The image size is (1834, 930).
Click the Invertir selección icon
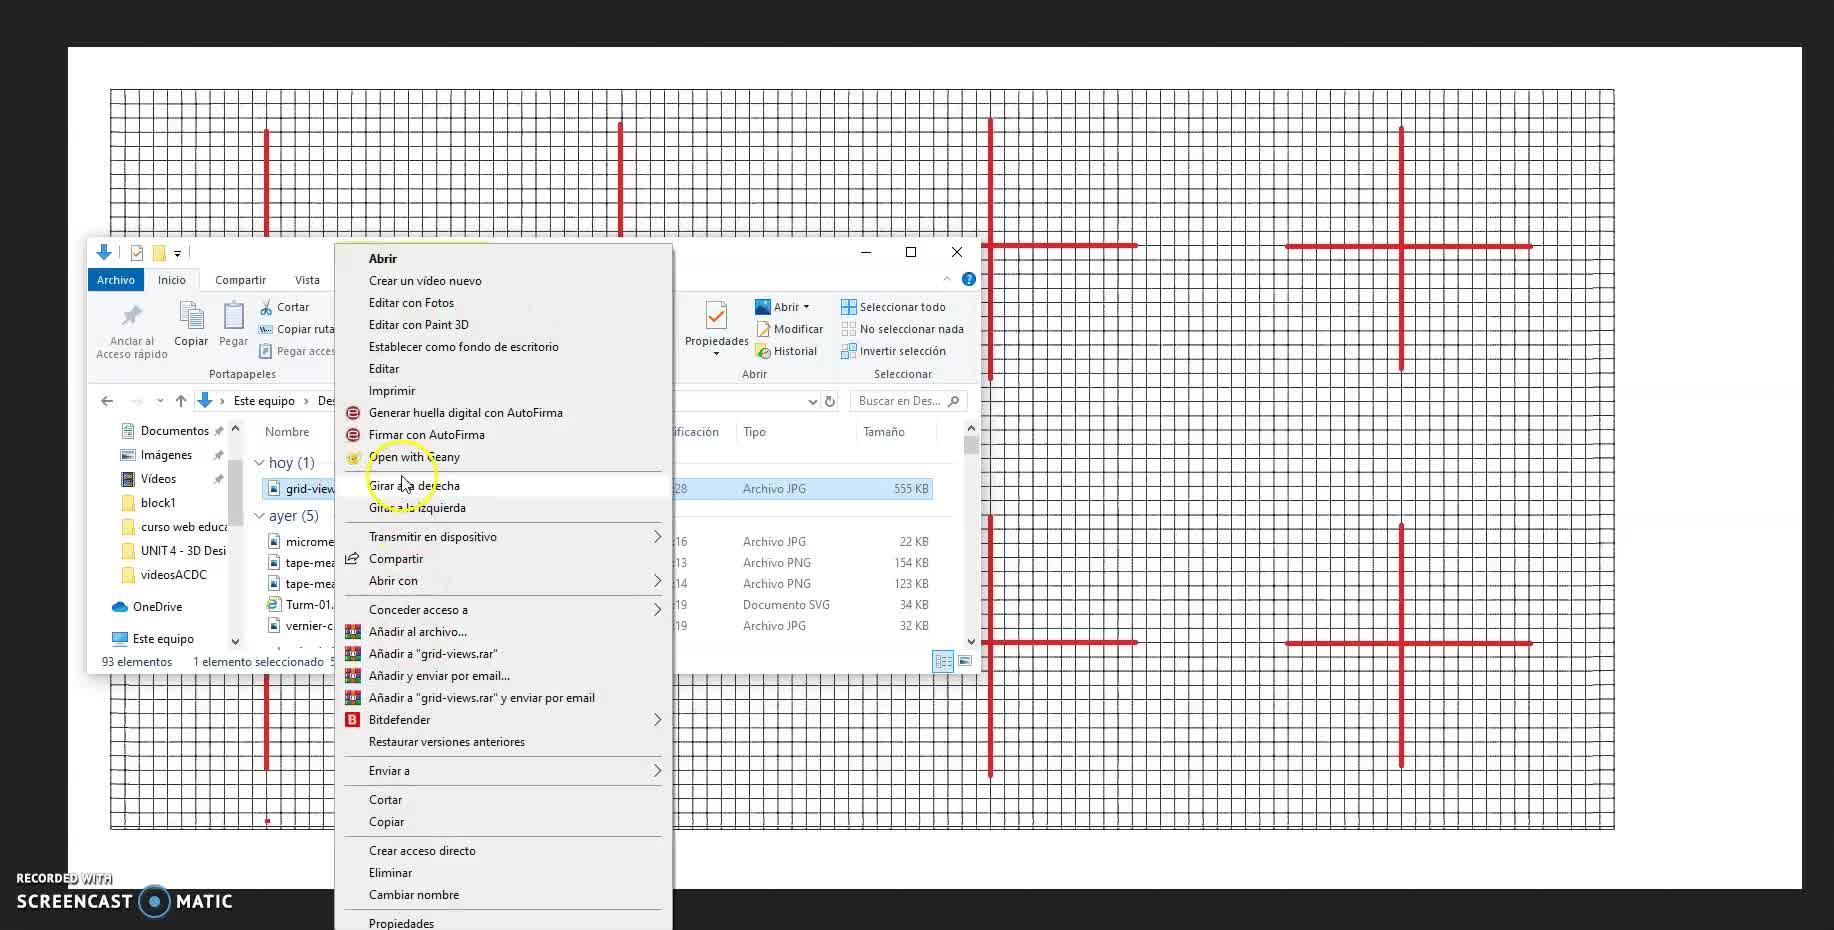[x=849, y=351]
